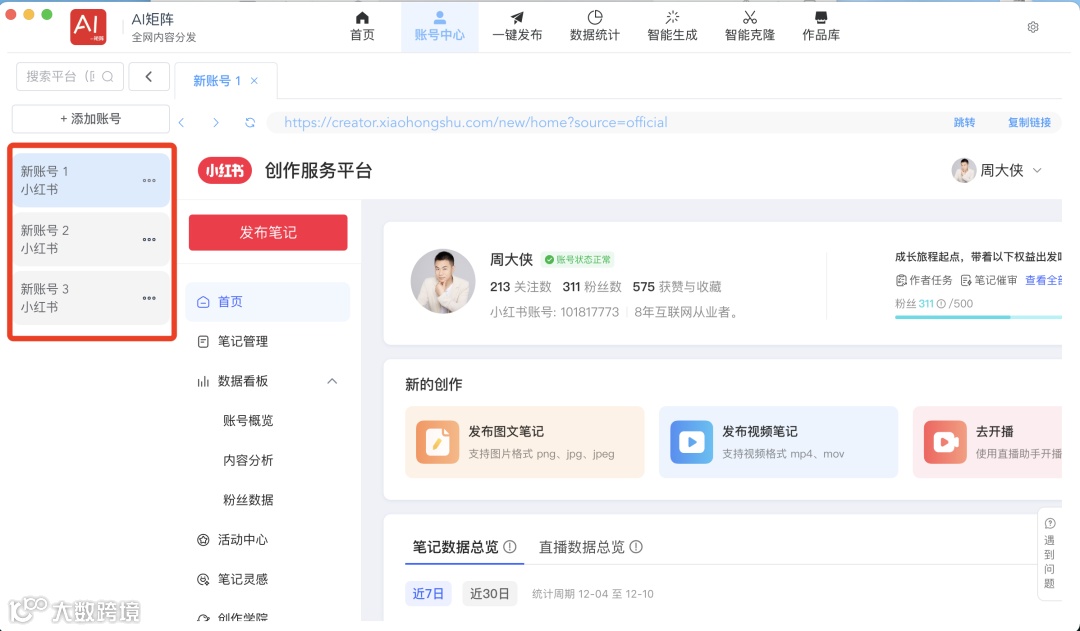Select 账号中心 in the top navigation
Viewport: 1080px width, 631px height.
click(x=439, y=26)
